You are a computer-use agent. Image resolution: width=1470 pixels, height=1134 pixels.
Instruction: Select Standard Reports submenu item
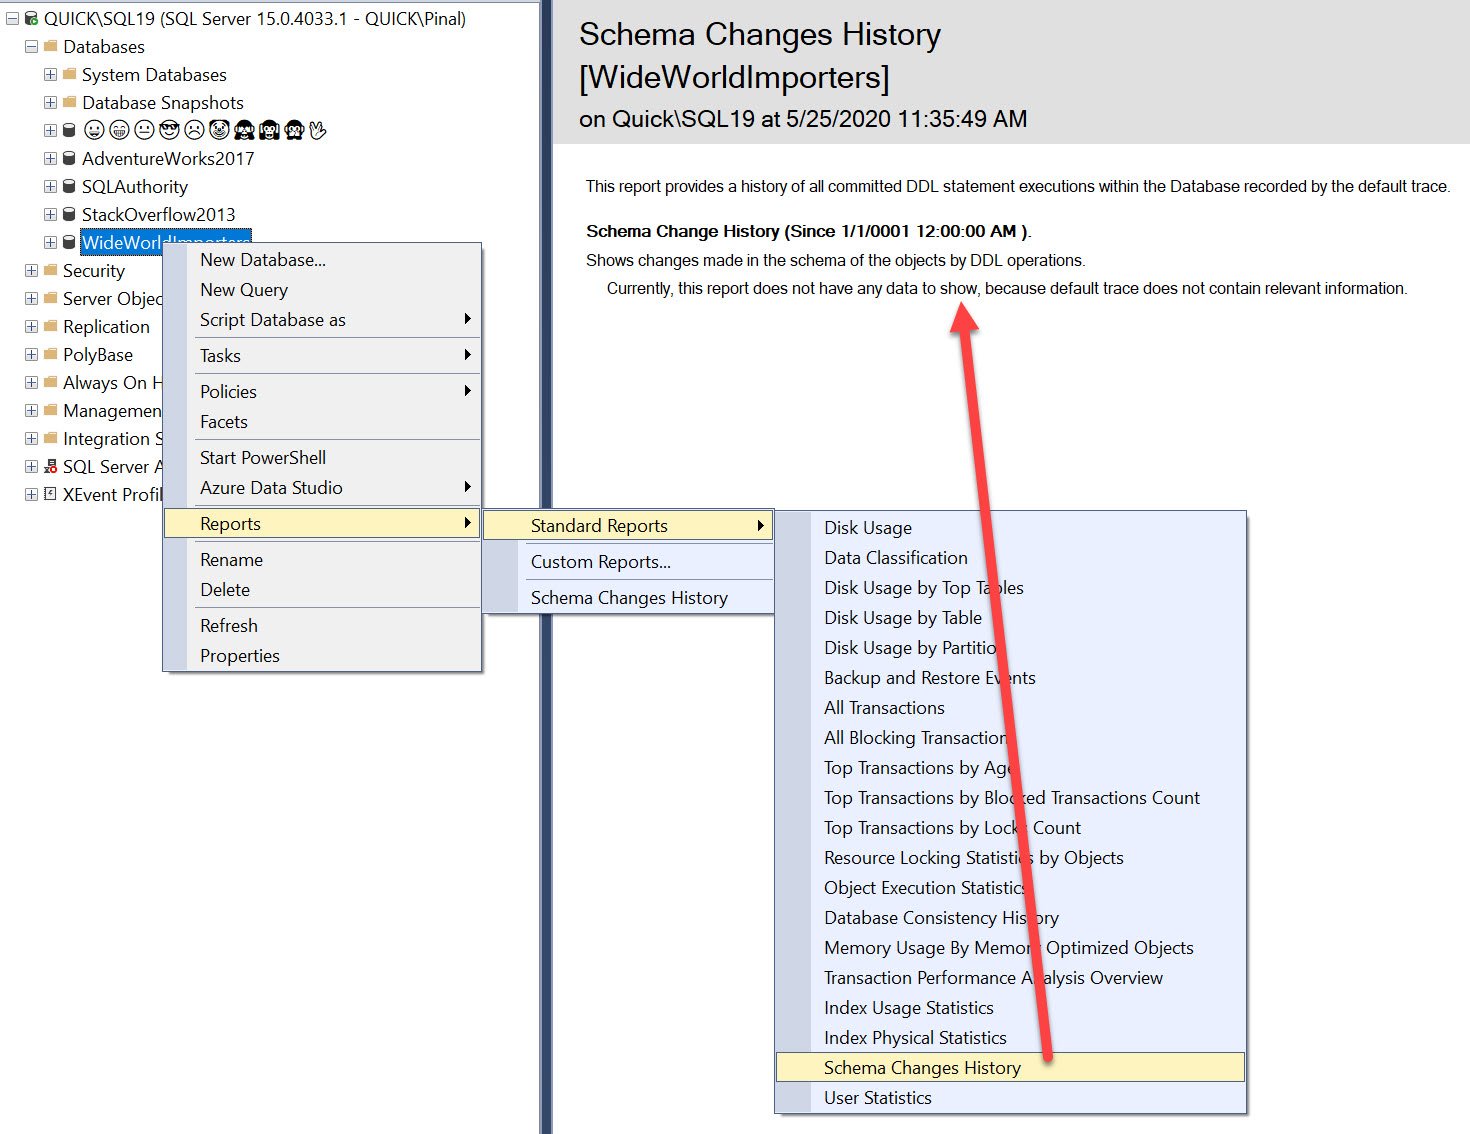tap(628, 526)
